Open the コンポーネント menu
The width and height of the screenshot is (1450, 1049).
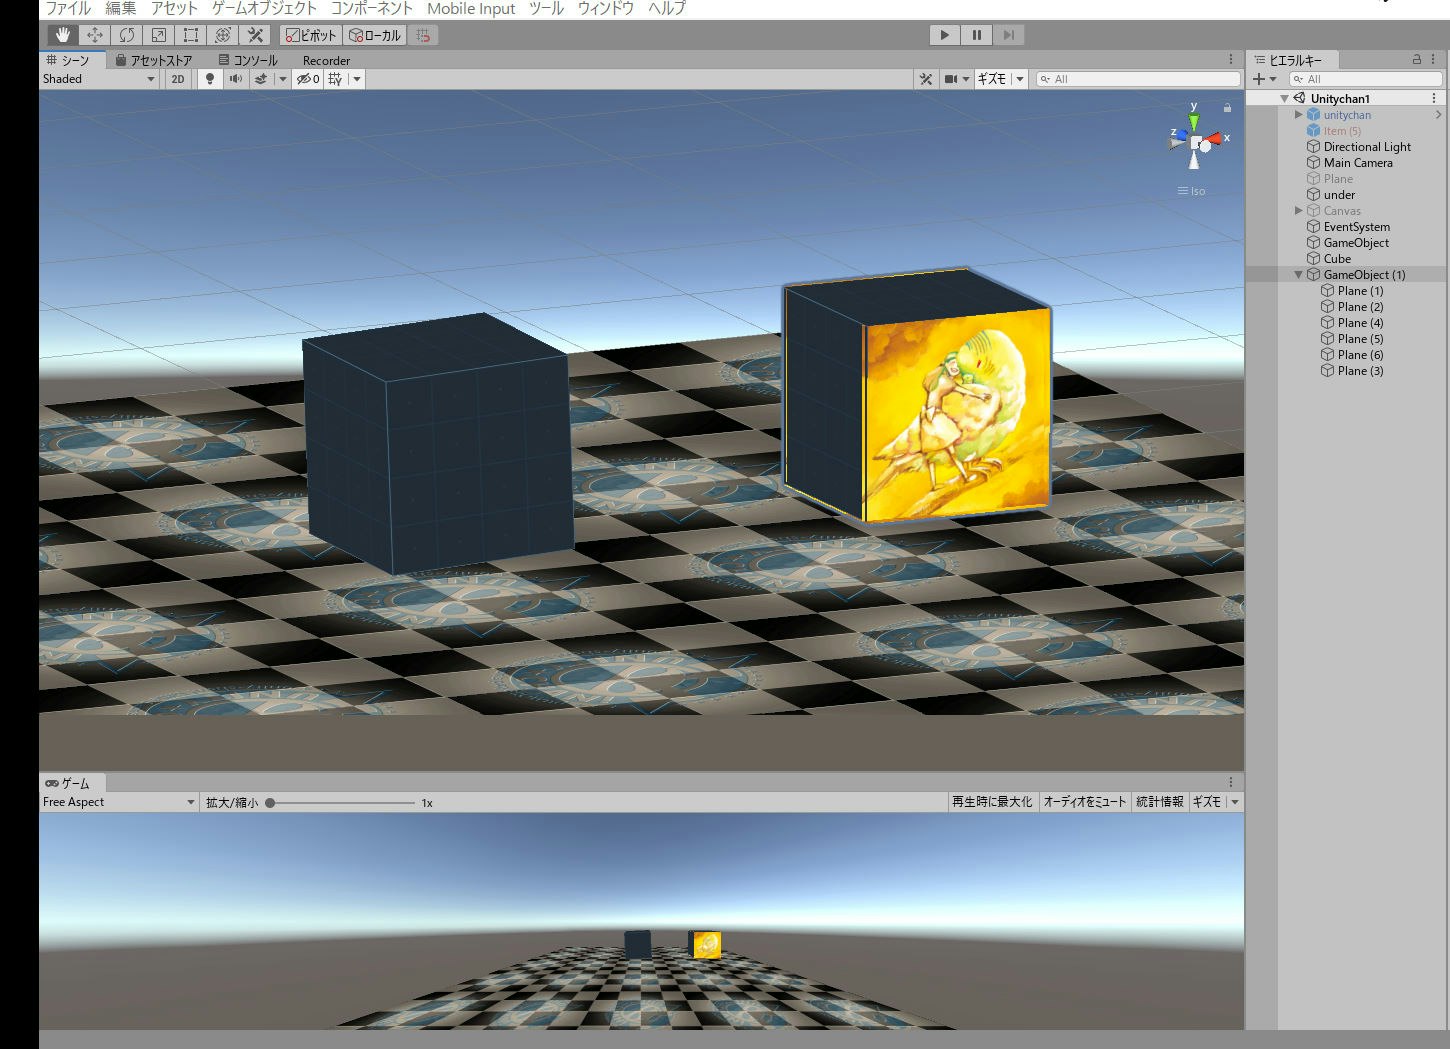(x=372, y=8)
